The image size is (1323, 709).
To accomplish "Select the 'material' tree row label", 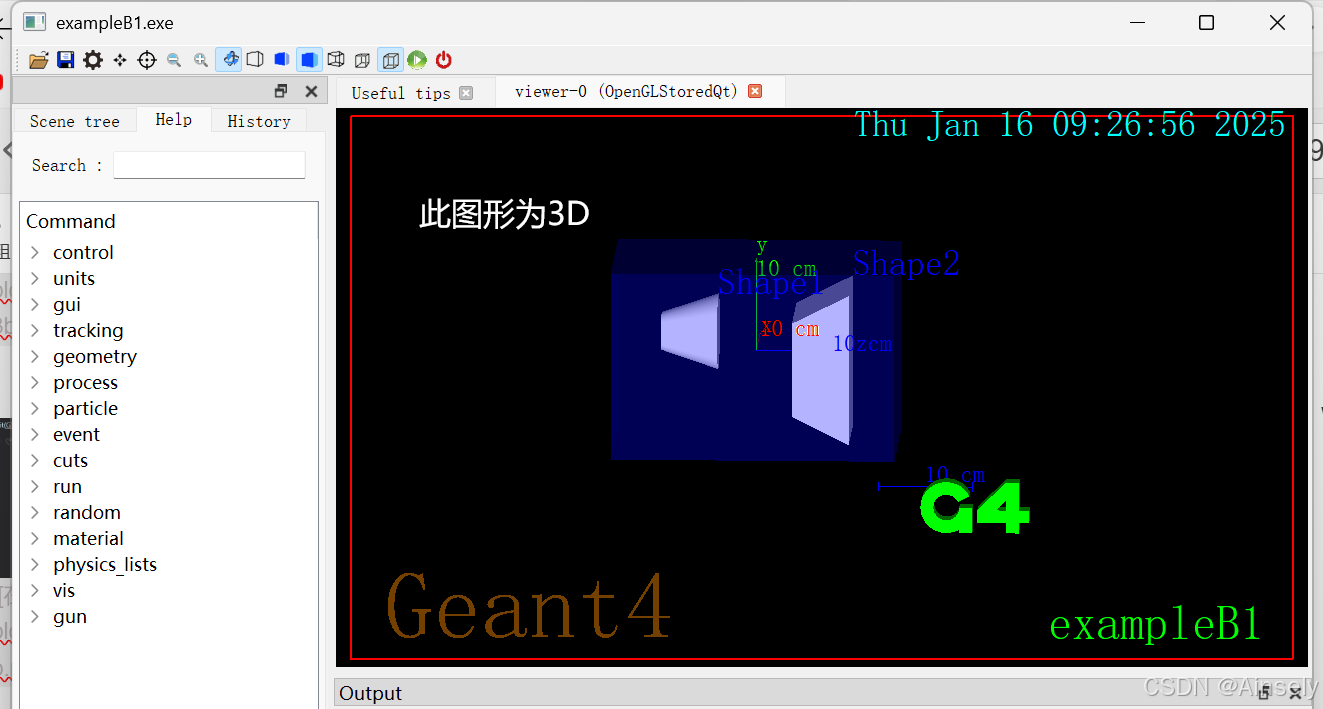I will point(88,538).
